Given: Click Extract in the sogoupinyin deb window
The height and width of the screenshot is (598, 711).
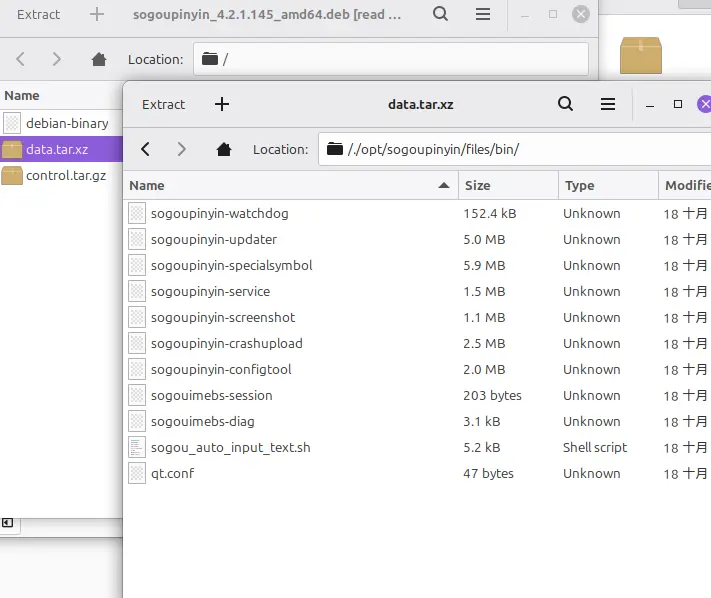Looking at the screenshot, I should click(38, 15).
